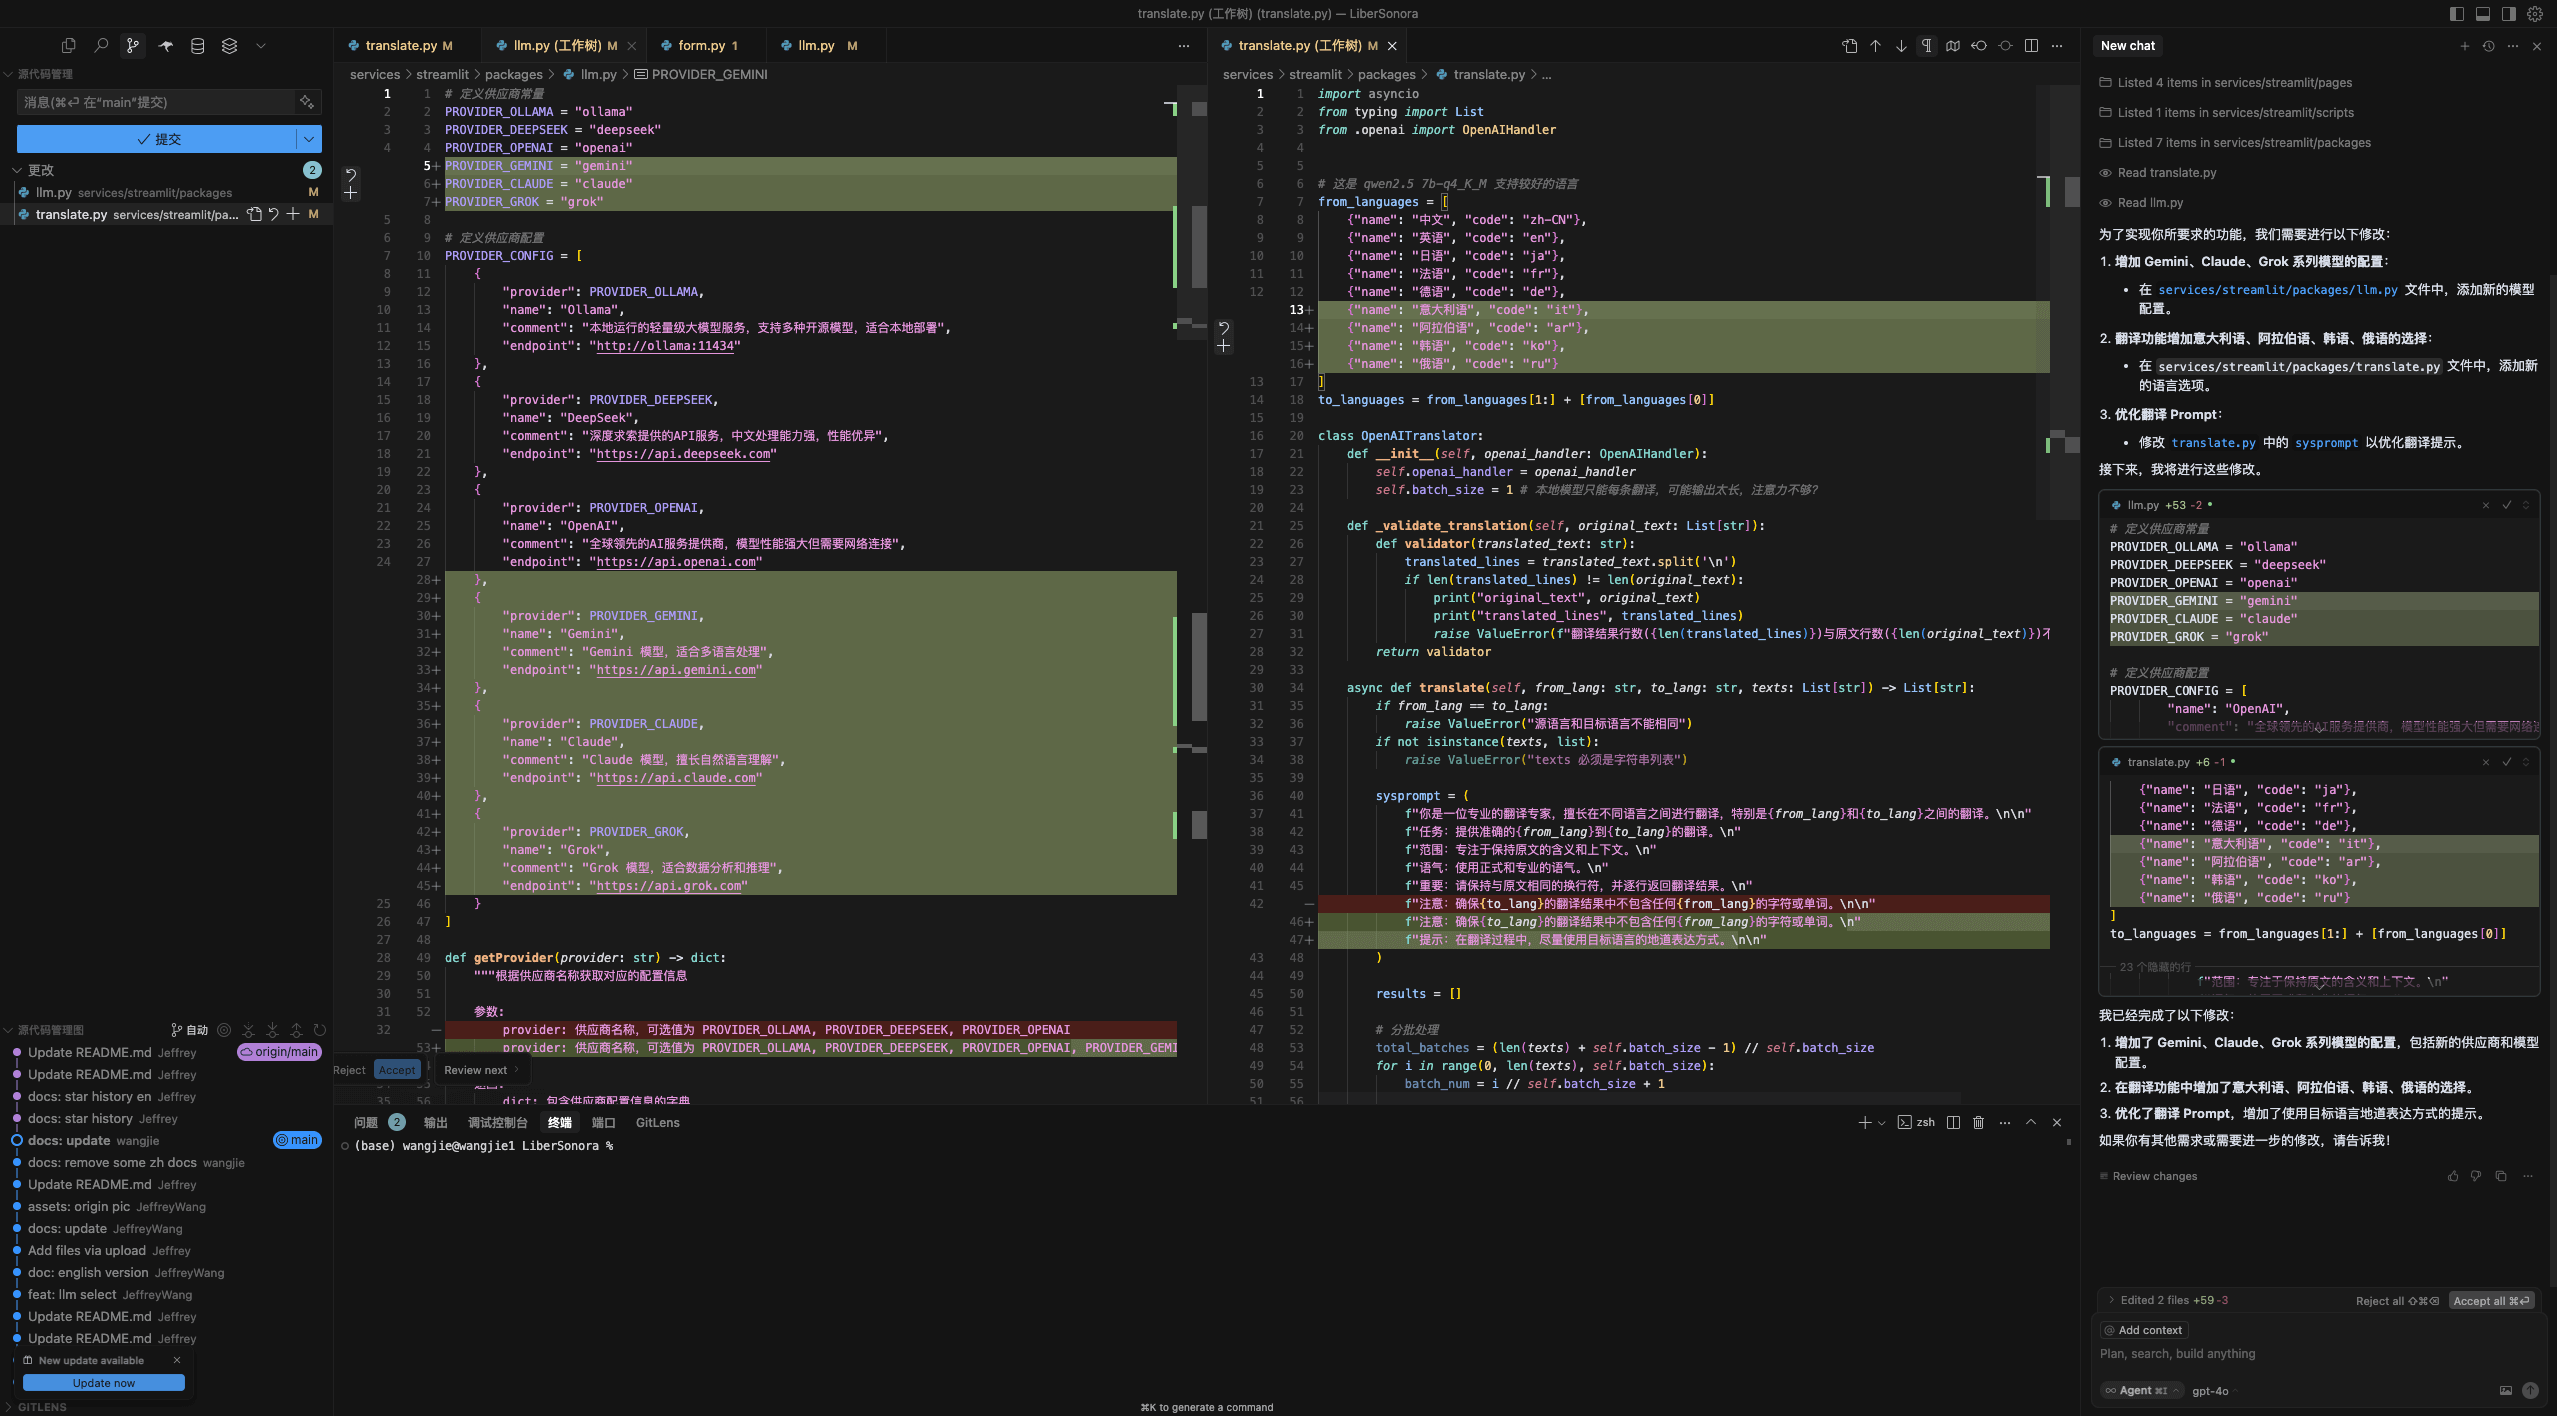Screen dimensions: 2557x1416
Task: Open previous revision commit icon
Action: point(1979,46)
